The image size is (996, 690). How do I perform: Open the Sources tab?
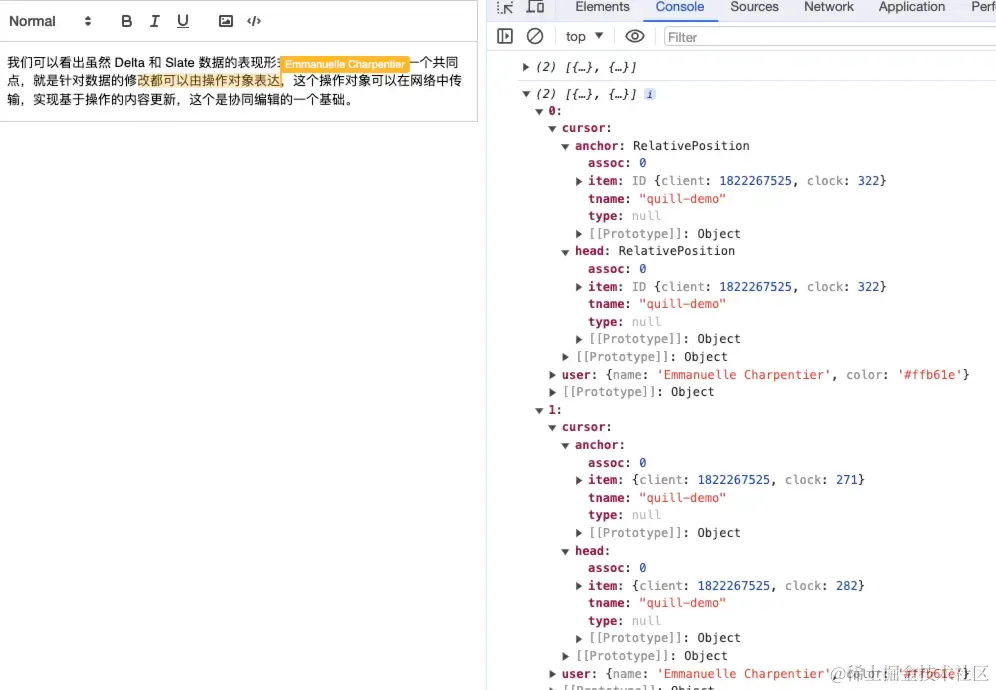pyautogui.click(x=754, y=7)
